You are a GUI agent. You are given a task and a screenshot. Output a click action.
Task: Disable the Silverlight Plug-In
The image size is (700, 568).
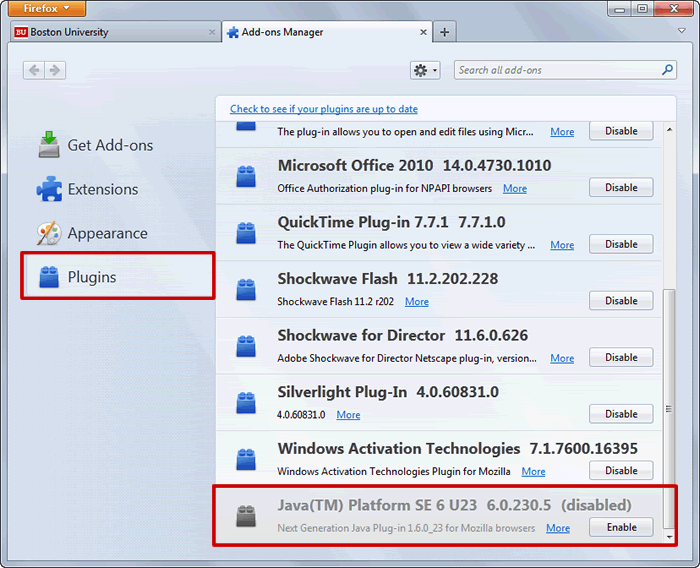click(621, 414)
